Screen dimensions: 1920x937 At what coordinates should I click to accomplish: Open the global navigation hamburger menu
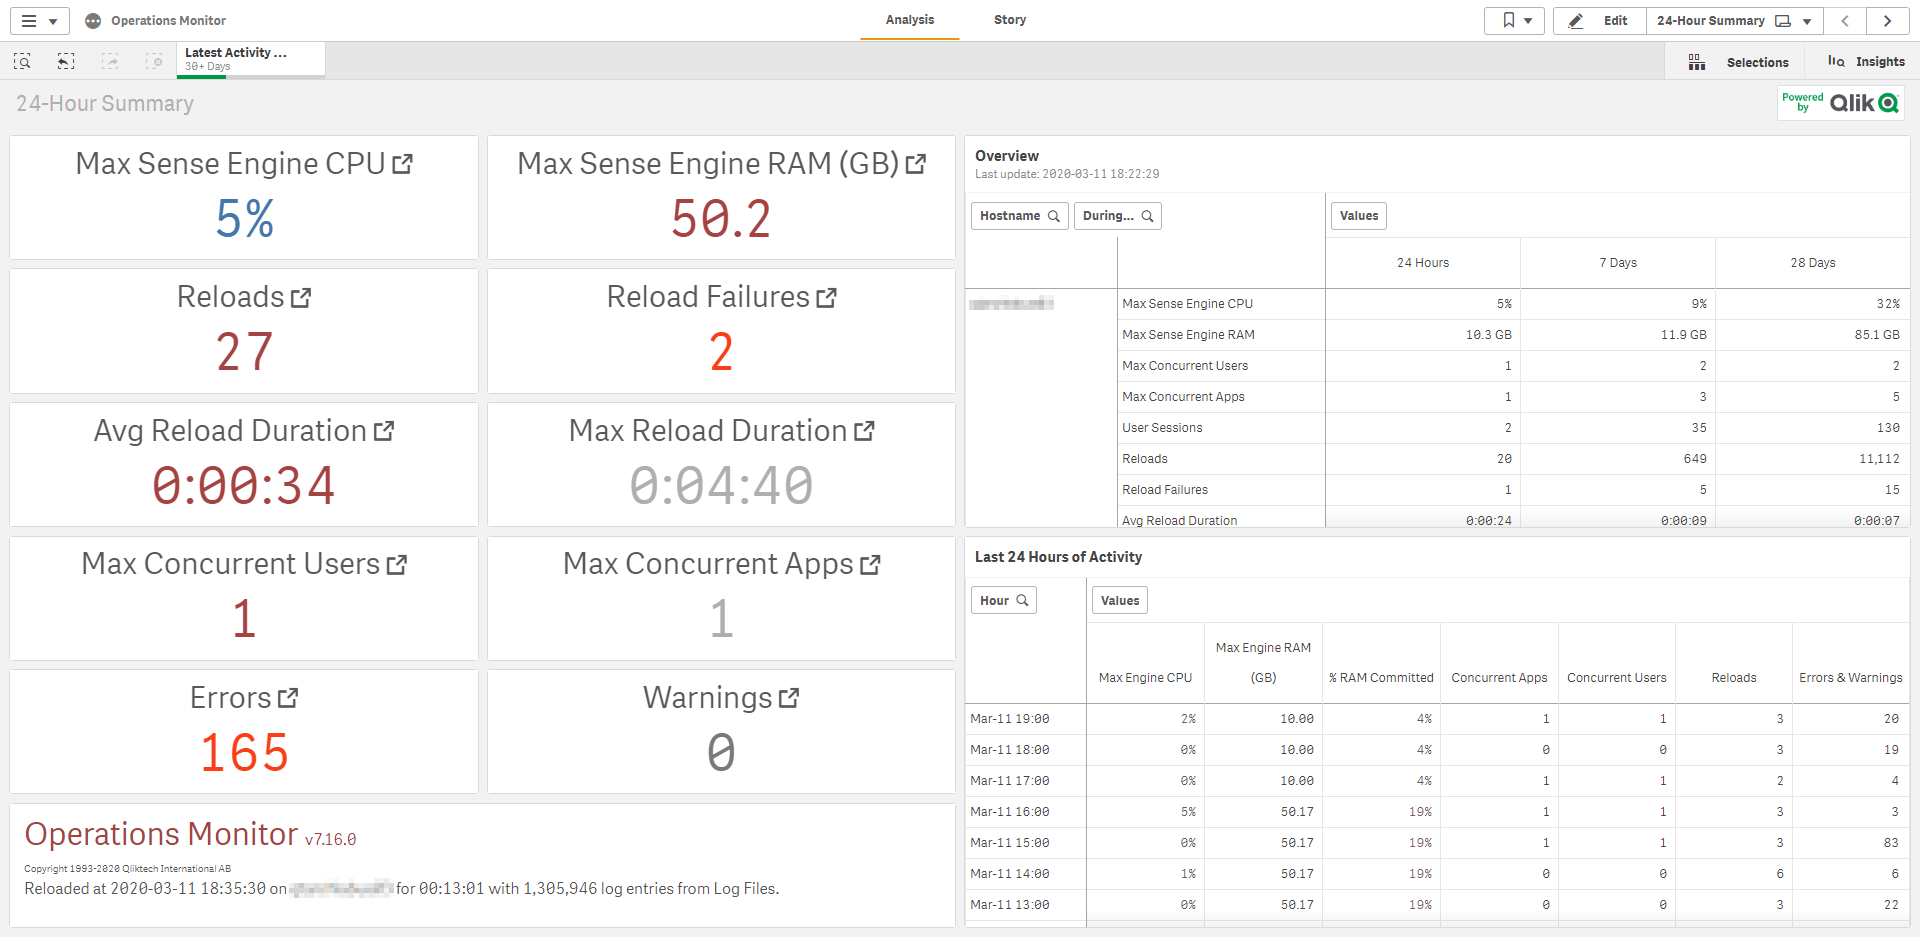[39, 21]
